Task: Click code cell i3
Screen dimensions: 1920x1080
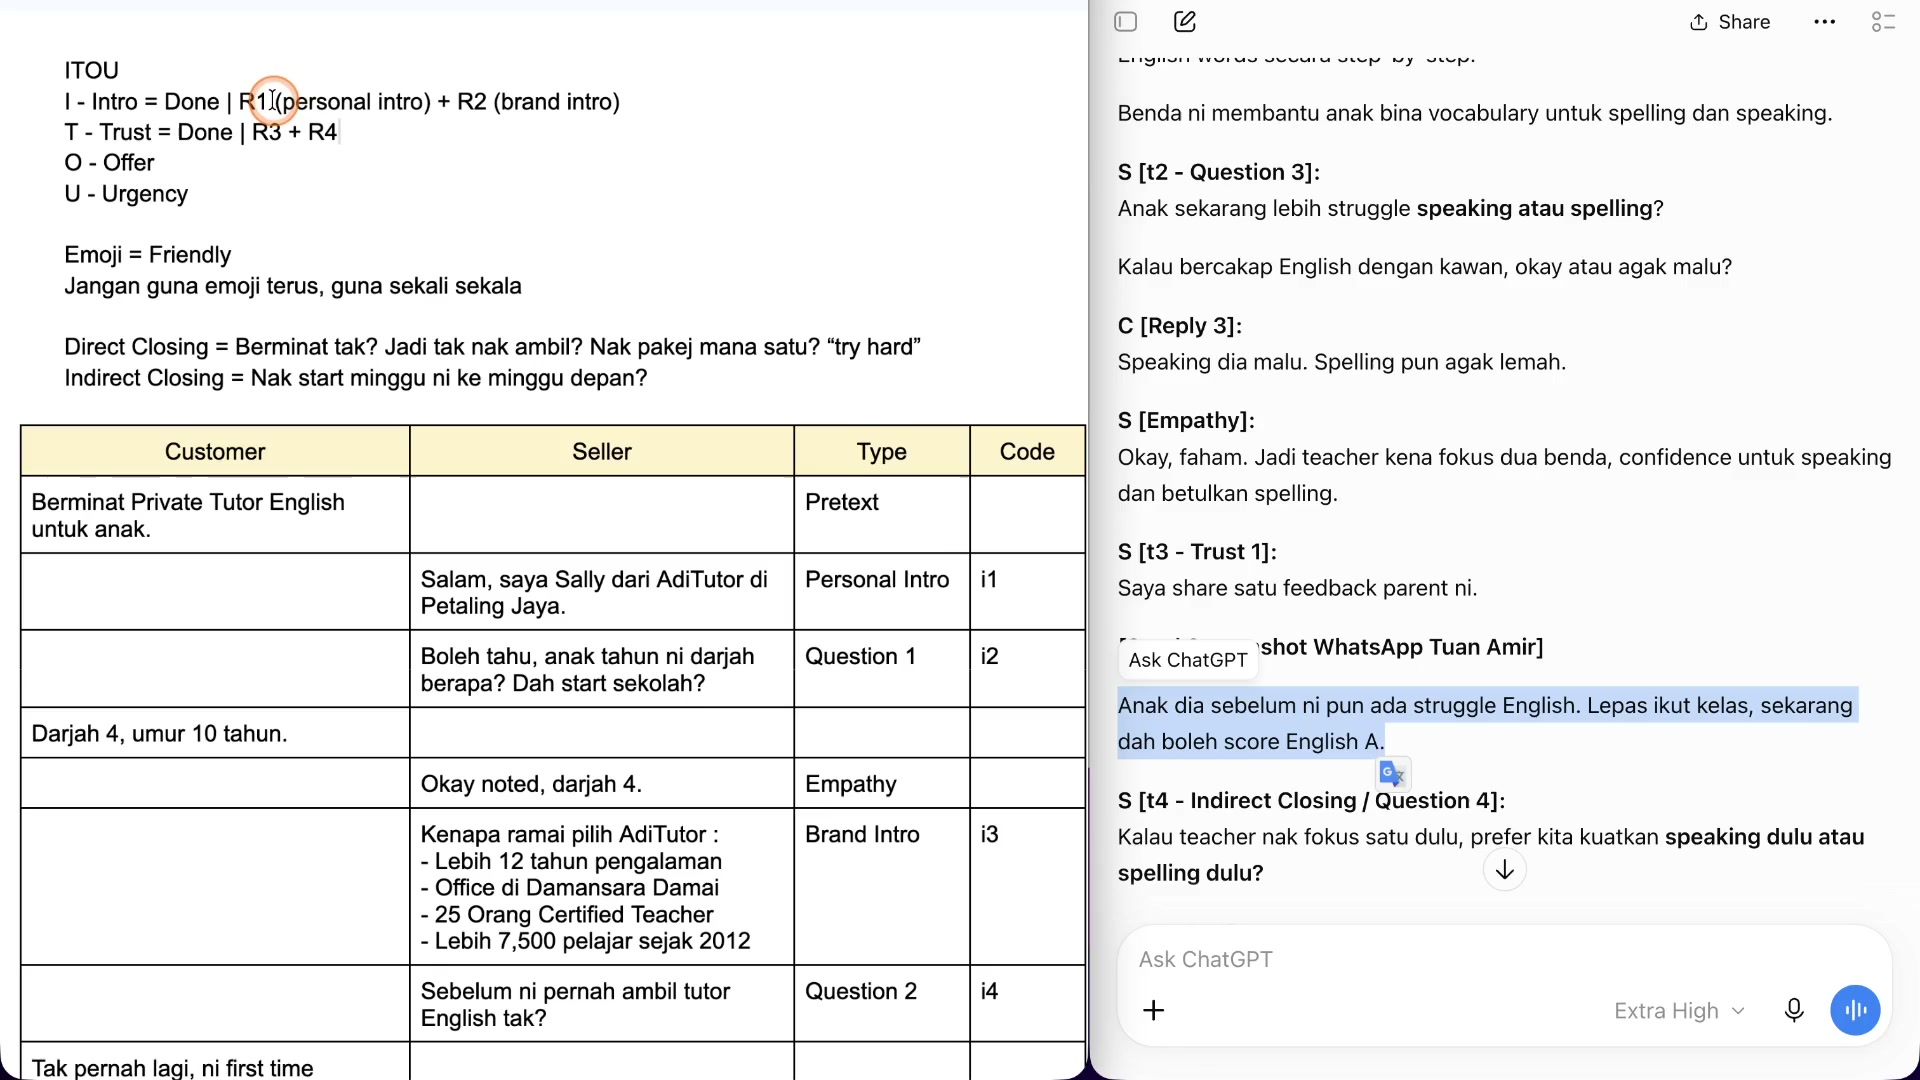Action: pos(1027,886)
